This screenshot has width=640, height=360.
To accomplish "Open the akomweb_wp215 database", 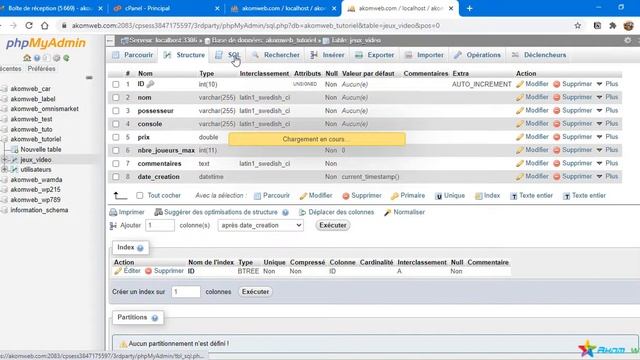I will pyautogui.click(x=36, y=190).
